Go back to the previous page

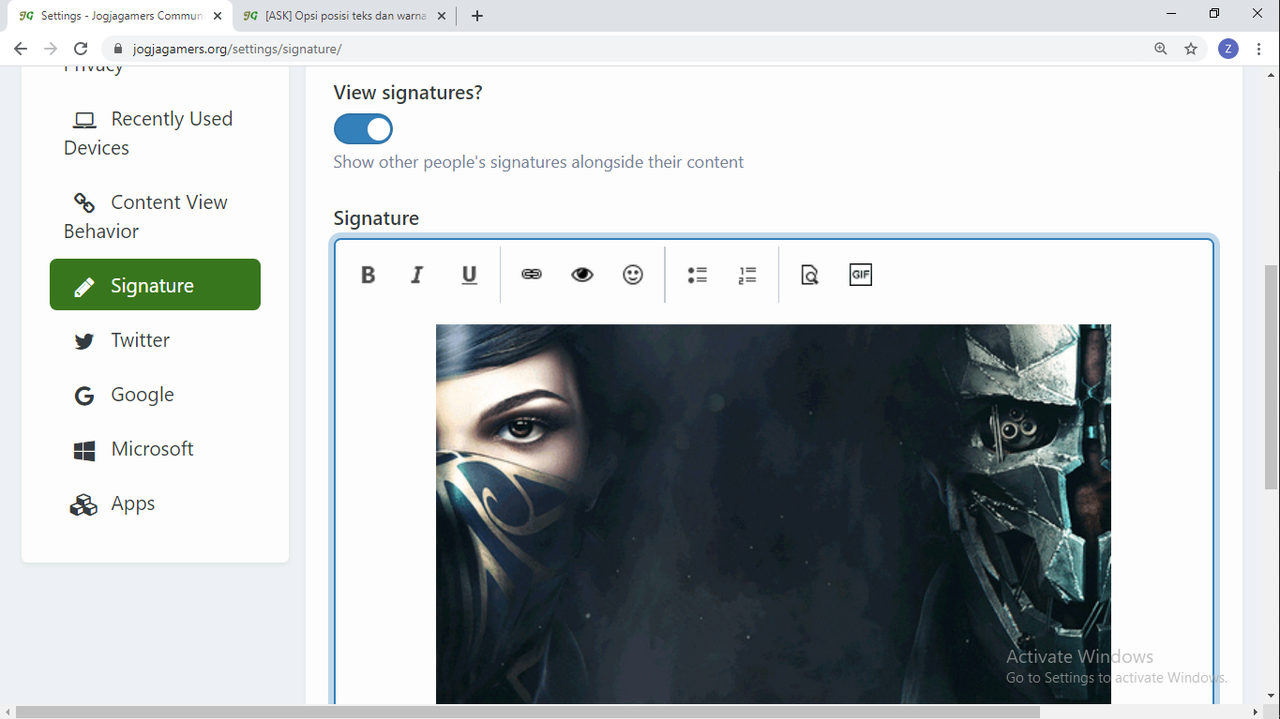point(20,48)
